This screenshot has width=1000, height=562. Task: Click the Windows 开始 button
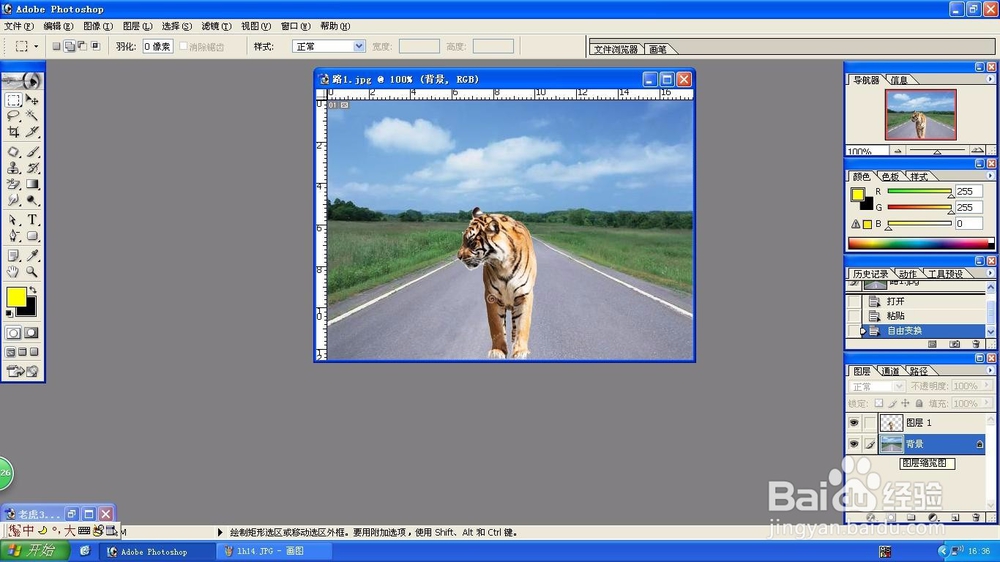(x=35, y=551)
